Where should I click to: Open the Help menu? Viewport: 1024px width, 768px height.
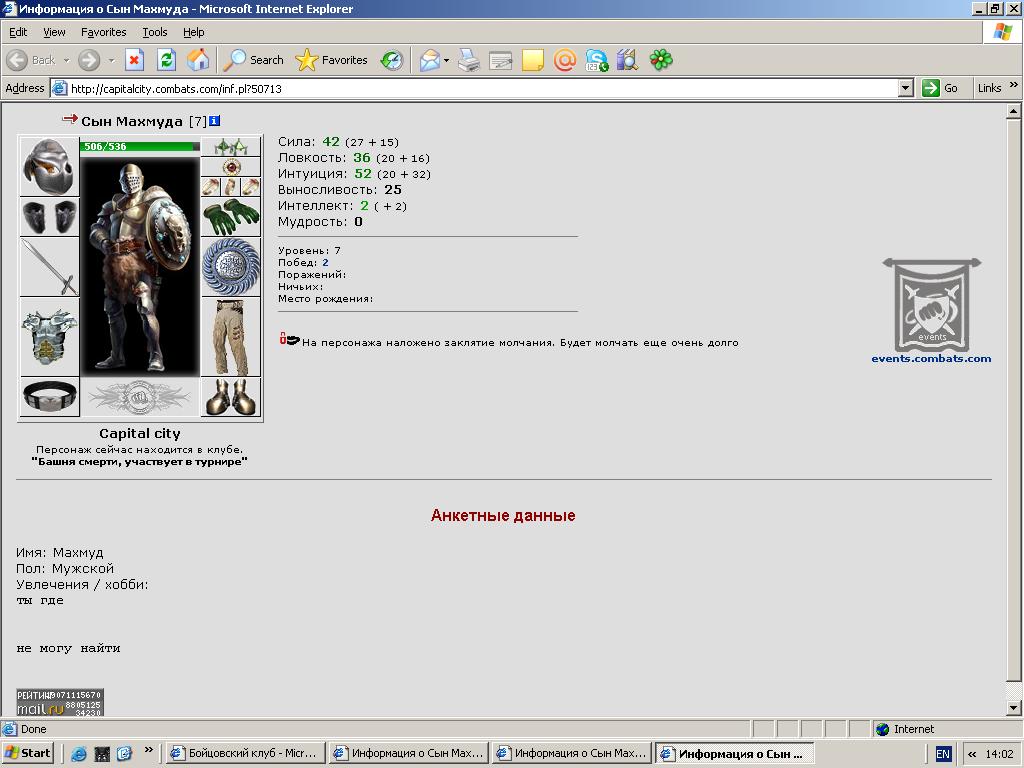(193, 32)
